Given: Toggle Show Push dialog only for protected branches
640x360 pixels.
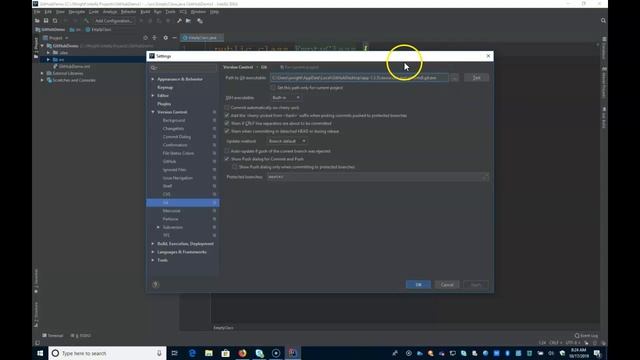Looking at the screenshot, I should pos(235,167).
